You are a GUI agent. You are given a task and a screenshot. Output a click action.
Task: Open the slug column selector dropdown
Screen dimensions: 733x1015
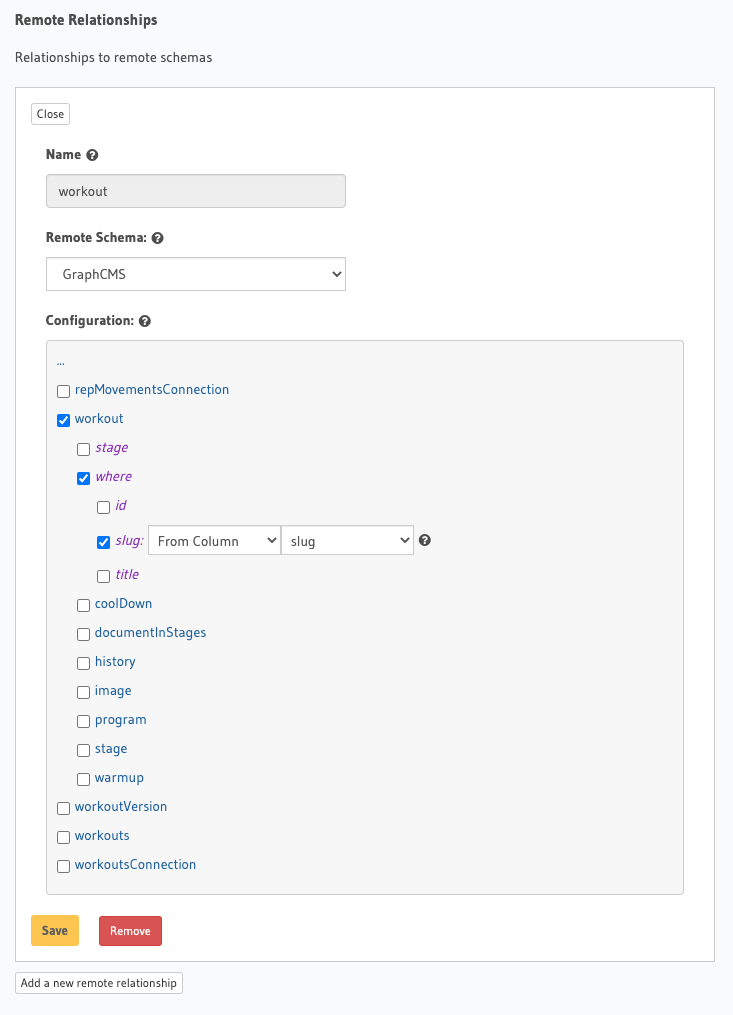[x=347, y=541]
